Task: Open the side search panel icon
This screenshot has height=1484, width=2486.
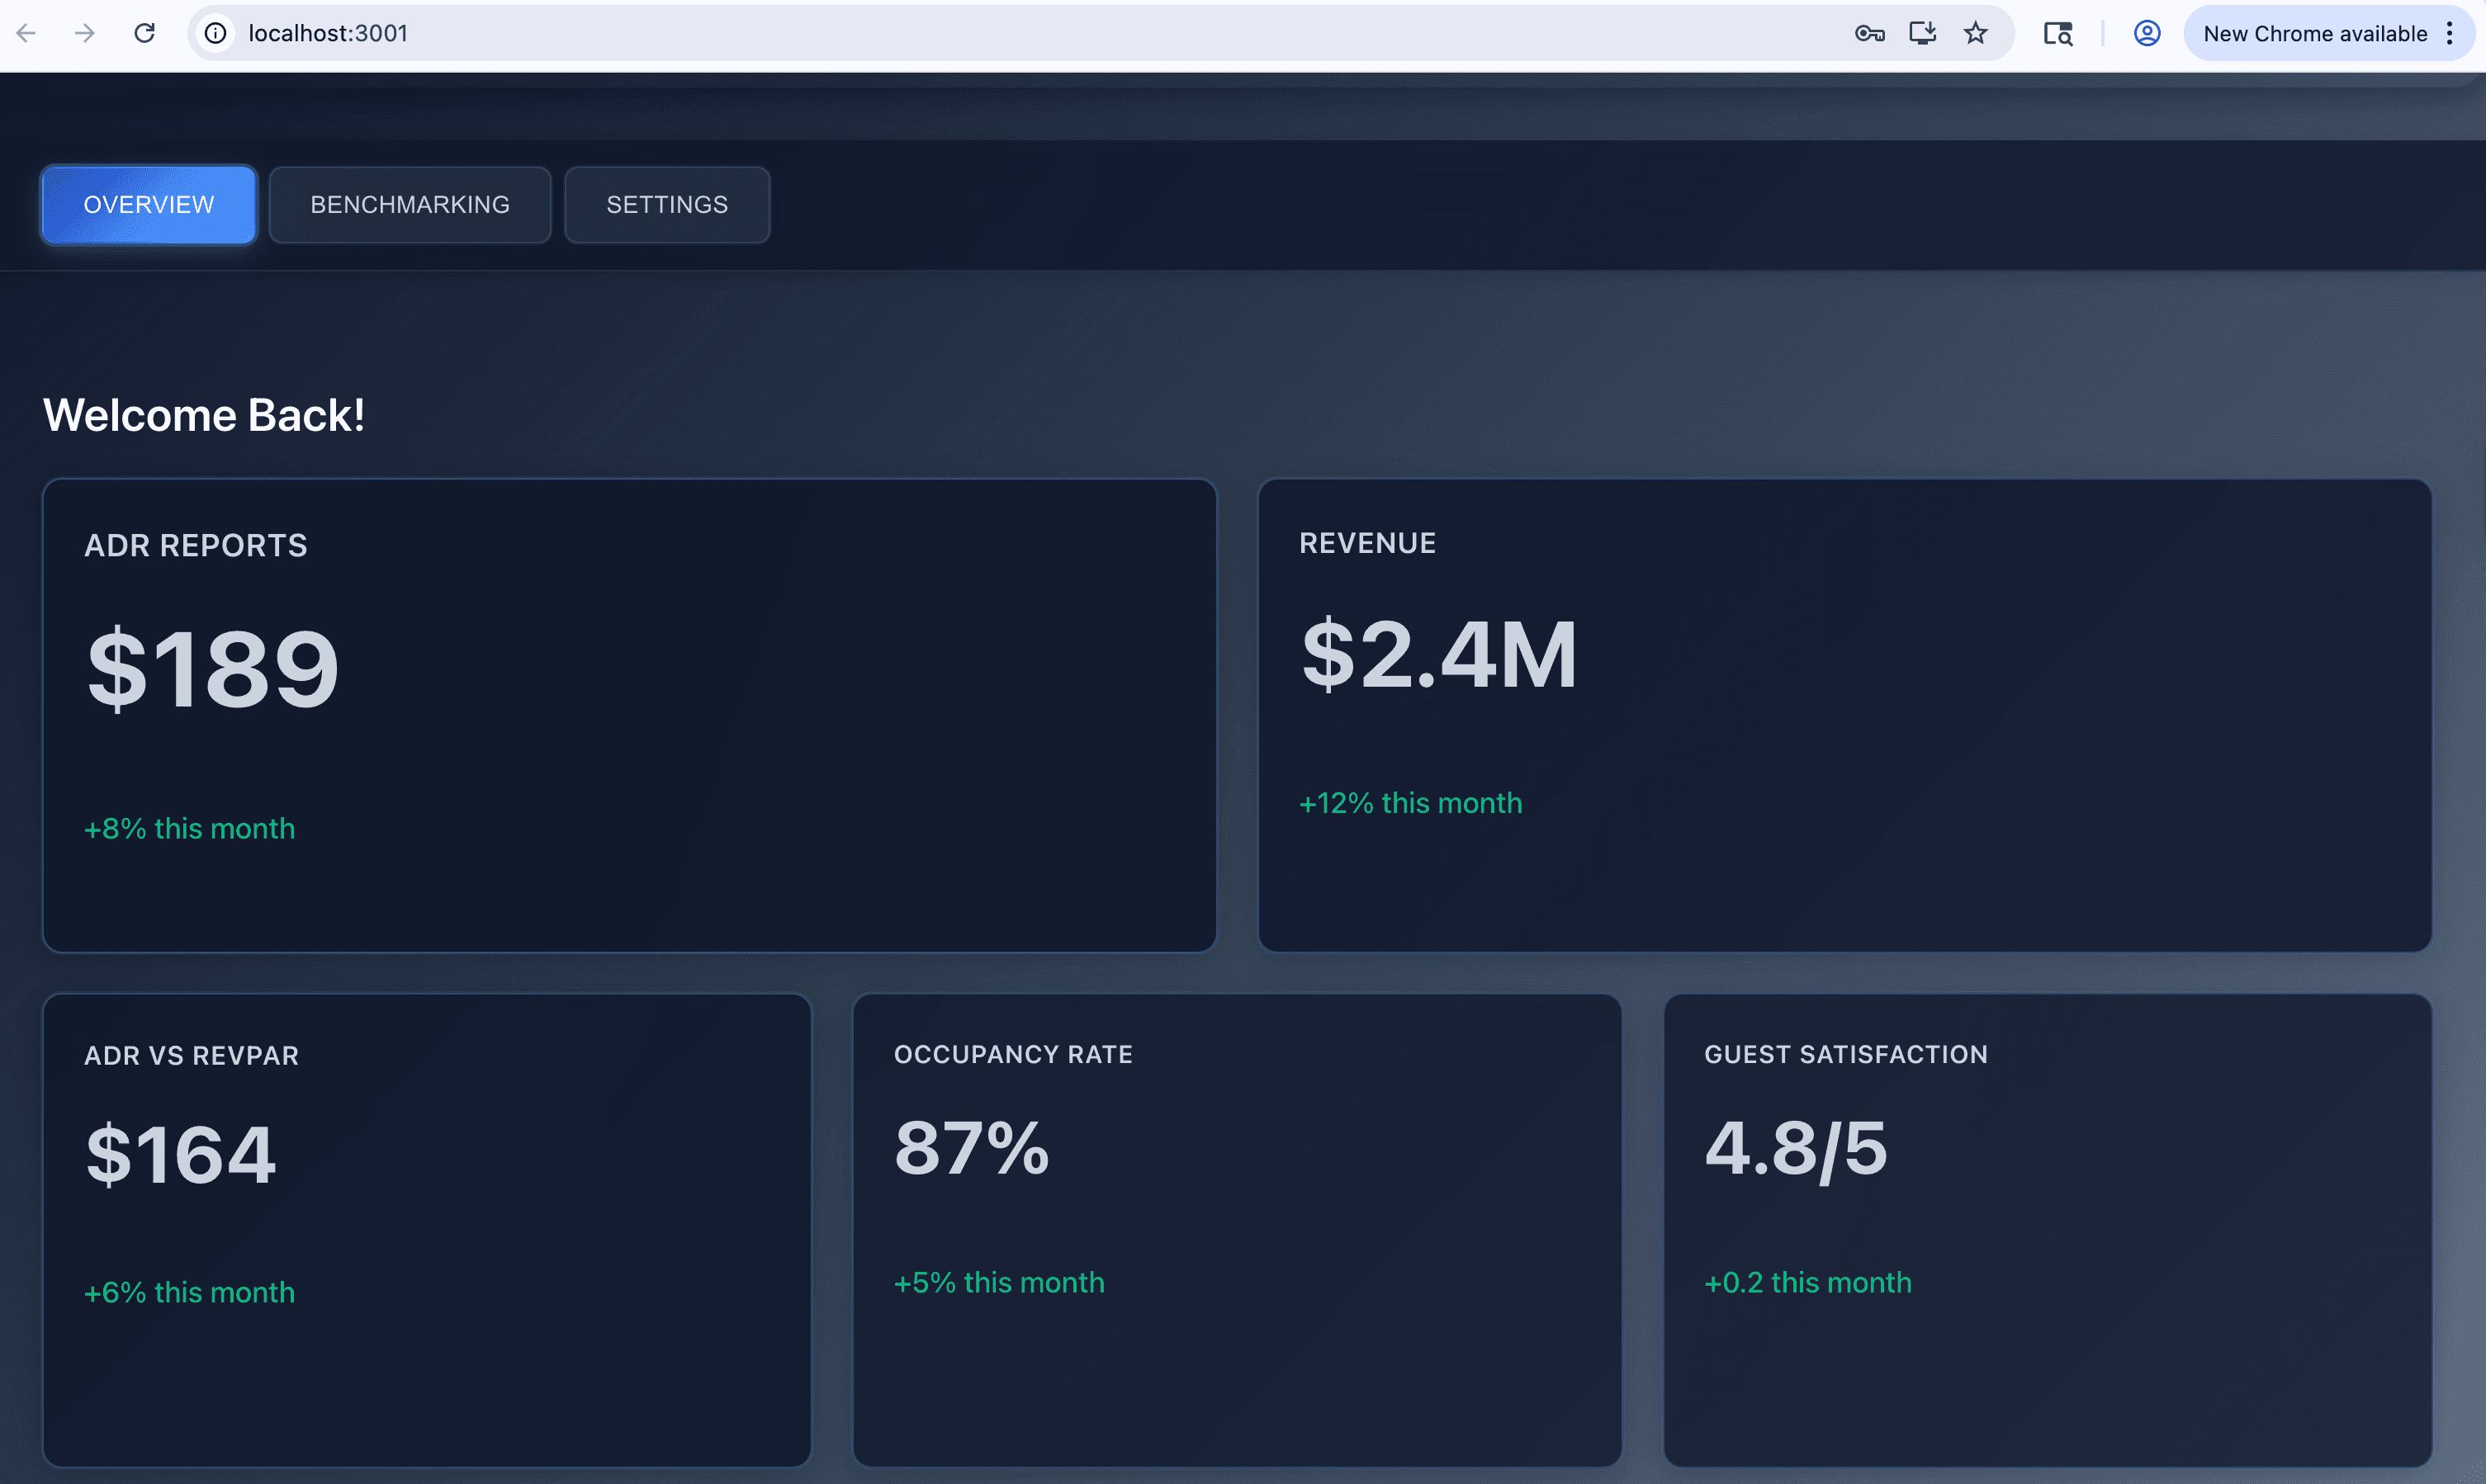Action: pyautogui.click(x=2057, y=33)
